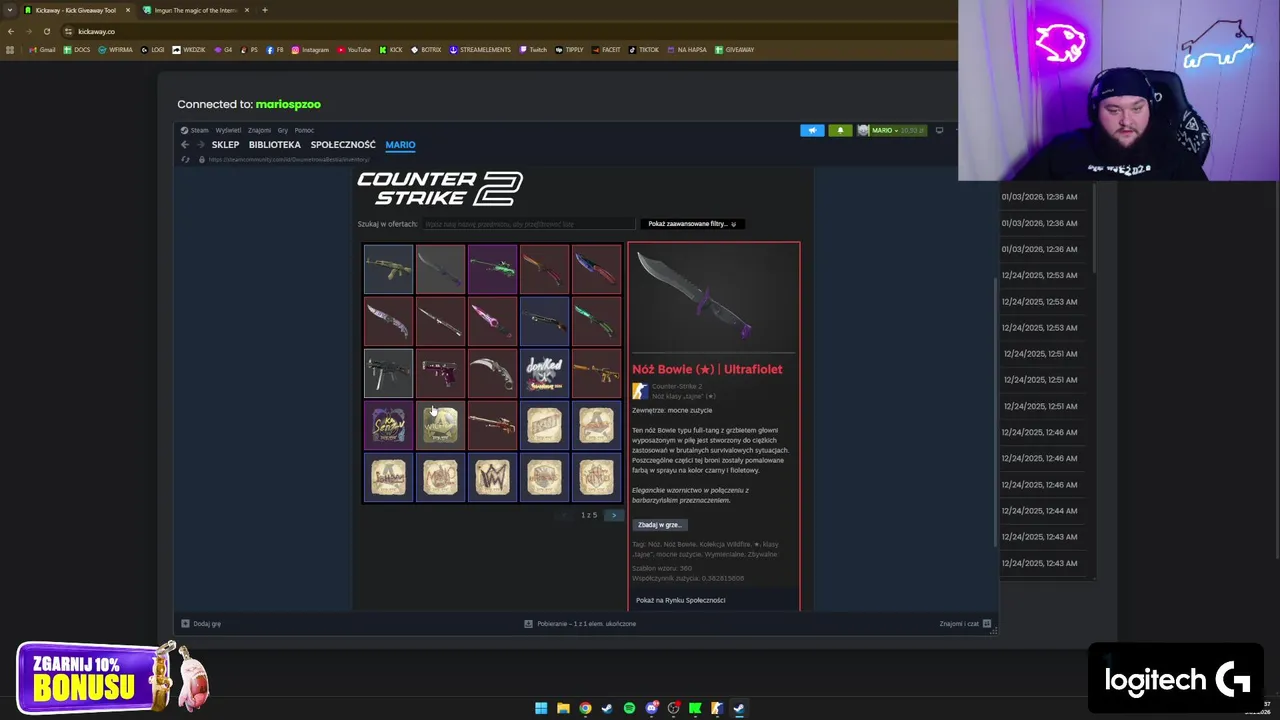Open the Znajomi menu in Steam
Image resolution: width=1280 pixels, height=720 pixels.
coord(259,130)
